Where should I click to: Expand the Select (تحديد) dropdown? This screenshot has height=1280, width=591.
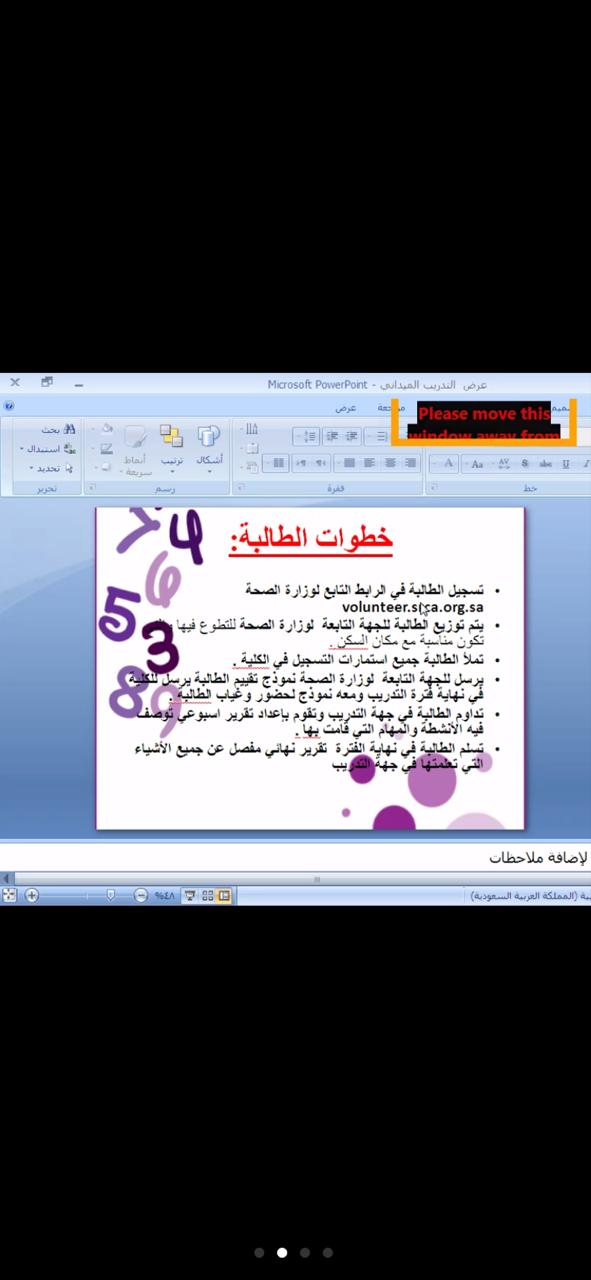pyautogui.click(x=32, y=468)
